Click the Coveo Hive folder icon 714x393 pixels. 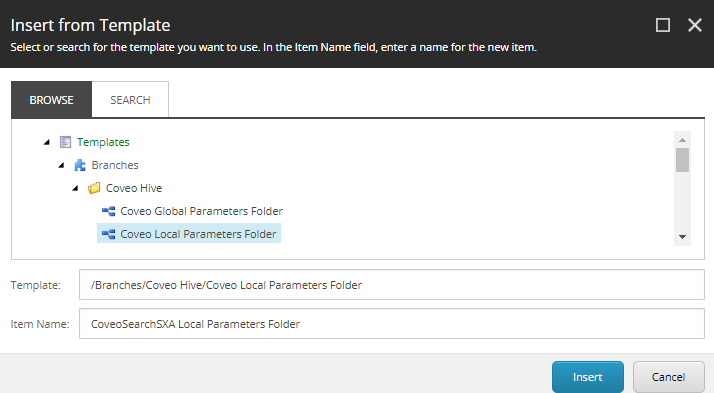pos(94,188)
